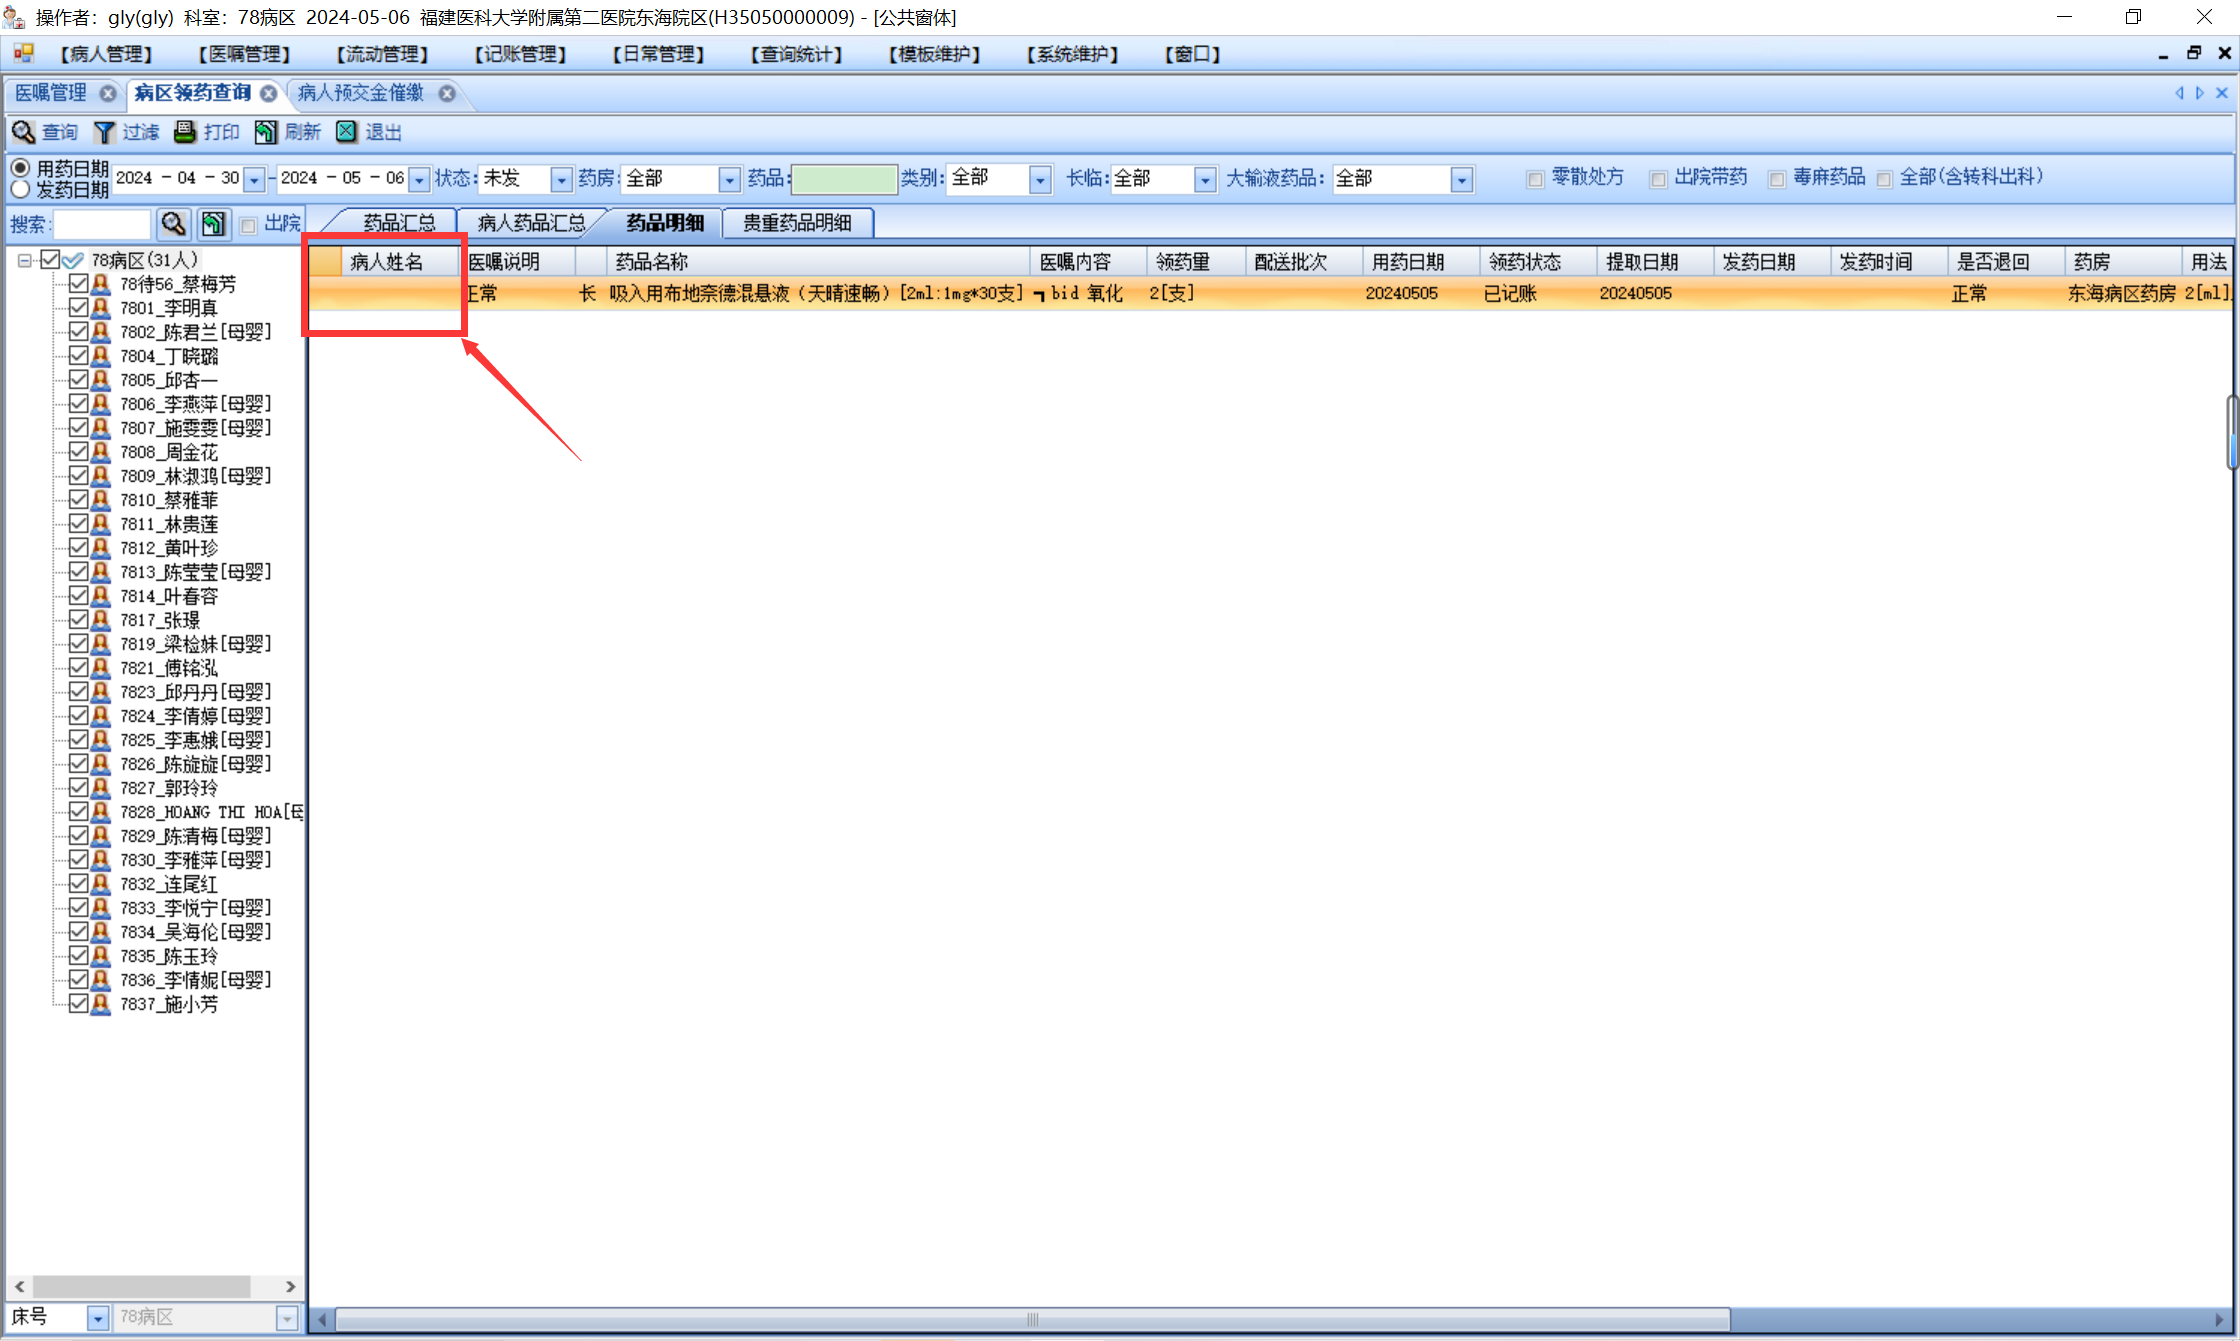This screenshot has height=1341, width=2240.
Task: Click the green refresh icon beside search
Action: point(213,224)
